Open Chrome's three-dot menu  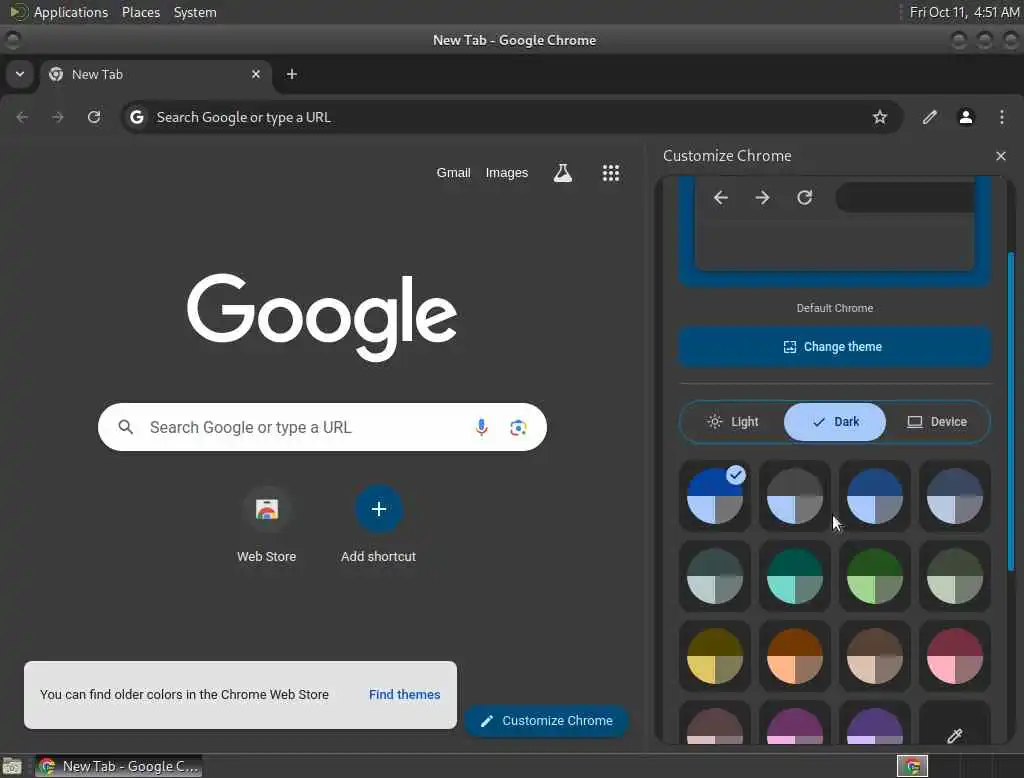(x=1002, y=117)
